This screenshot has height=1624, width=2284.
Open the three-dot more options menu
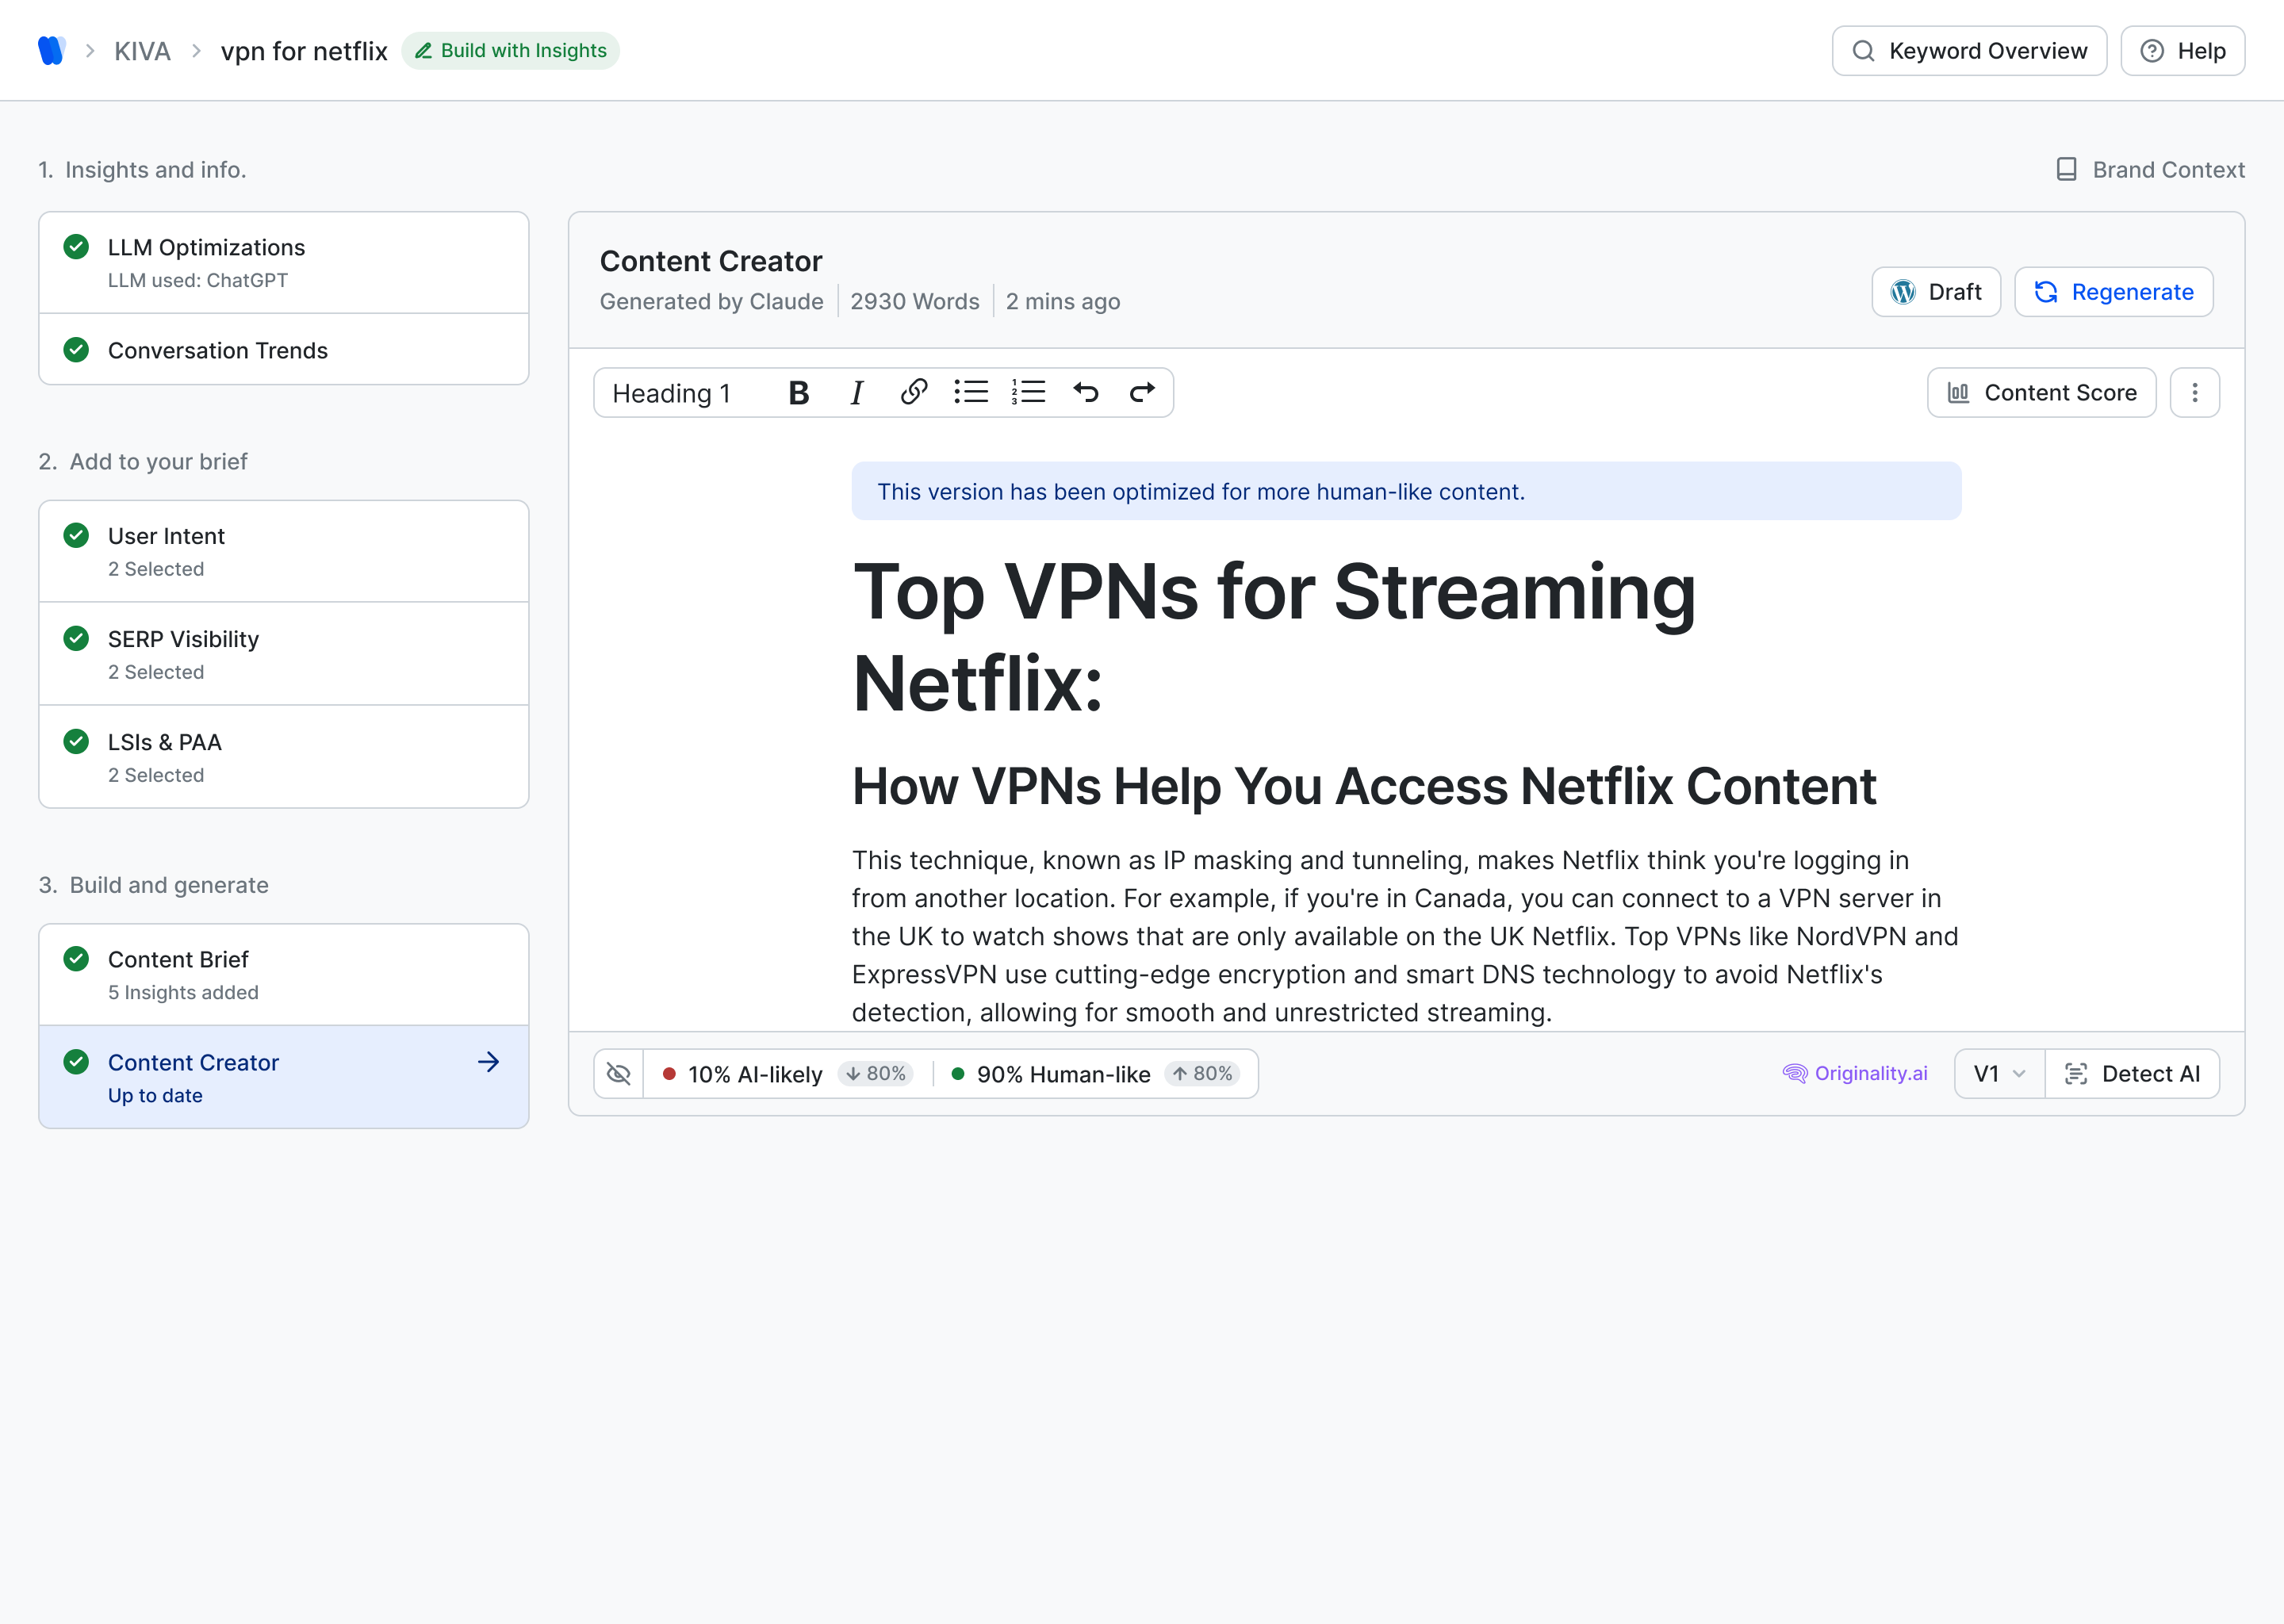click(2194, 393)
